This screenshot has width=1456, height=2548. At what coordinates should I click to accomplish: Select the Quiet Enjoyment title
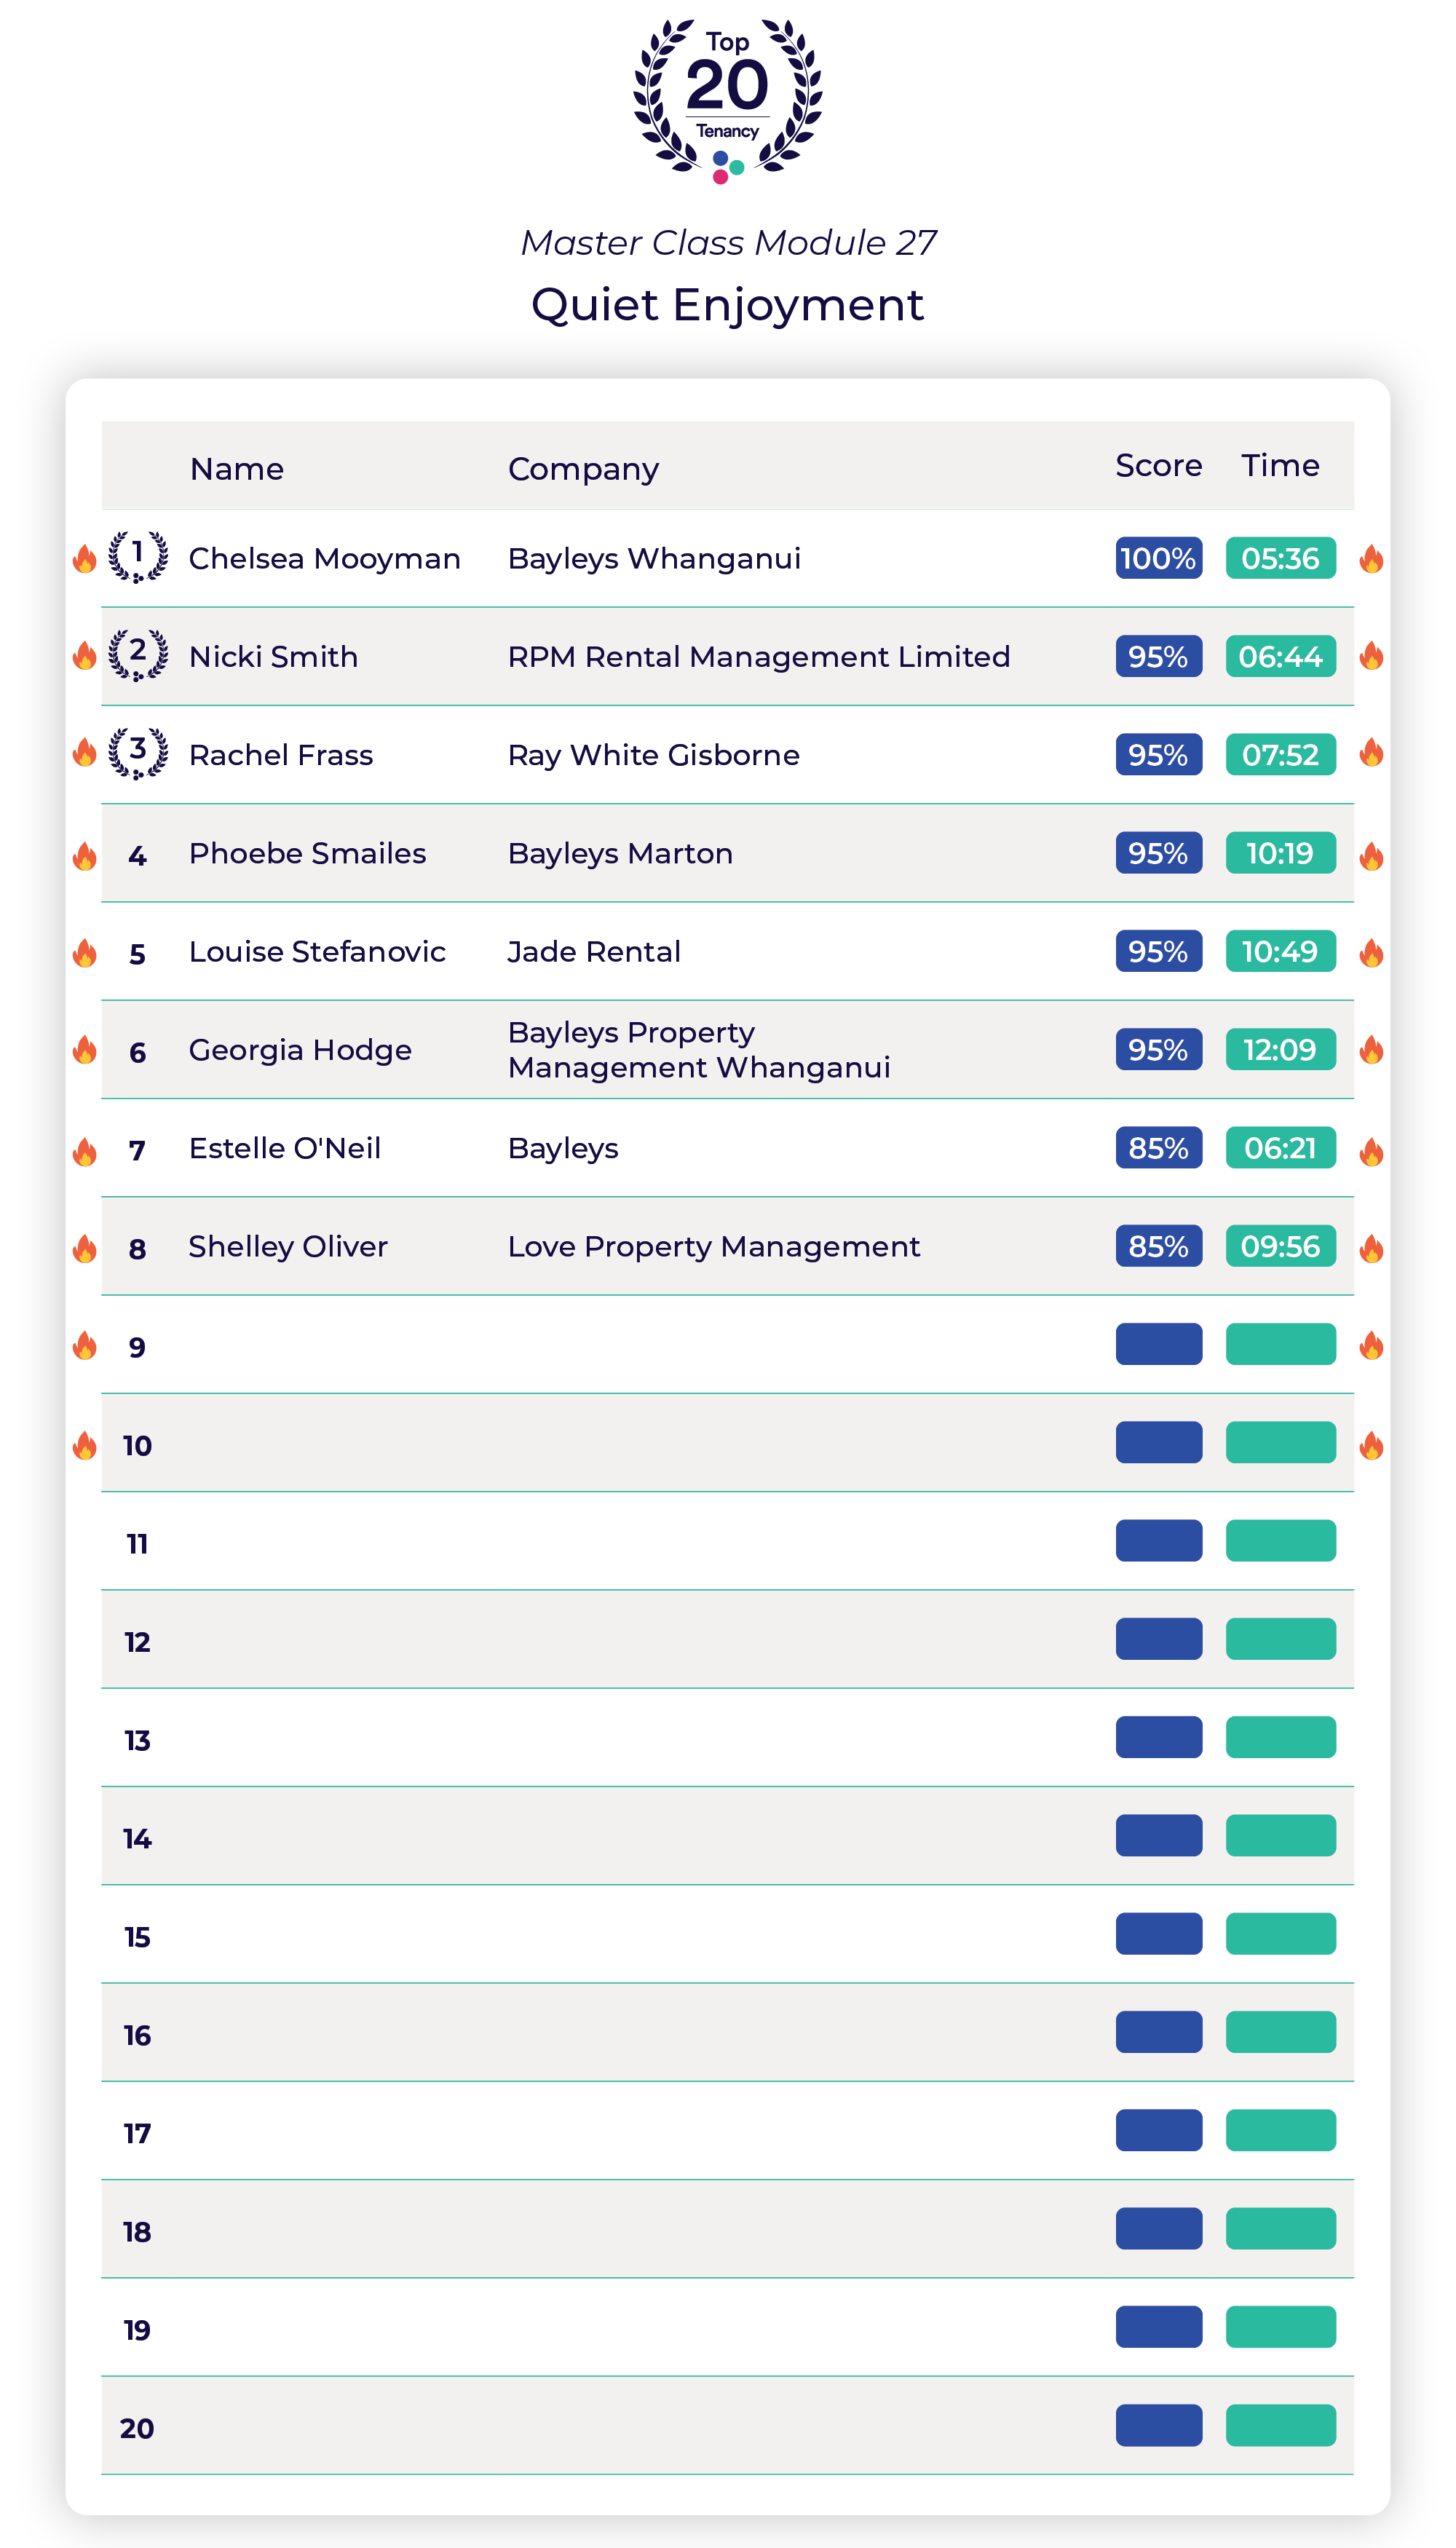(727, 304)
